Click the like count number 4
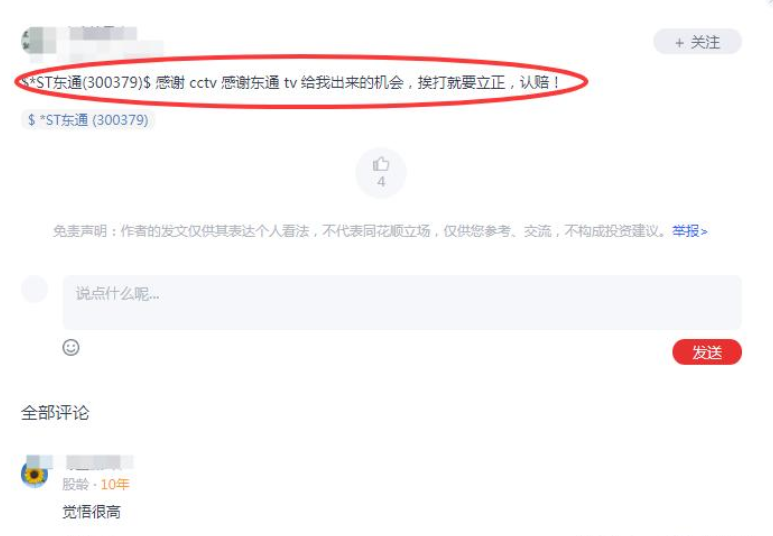Viewport: 773px width, 536px height. pyautogui.click(x=381, y=182)
